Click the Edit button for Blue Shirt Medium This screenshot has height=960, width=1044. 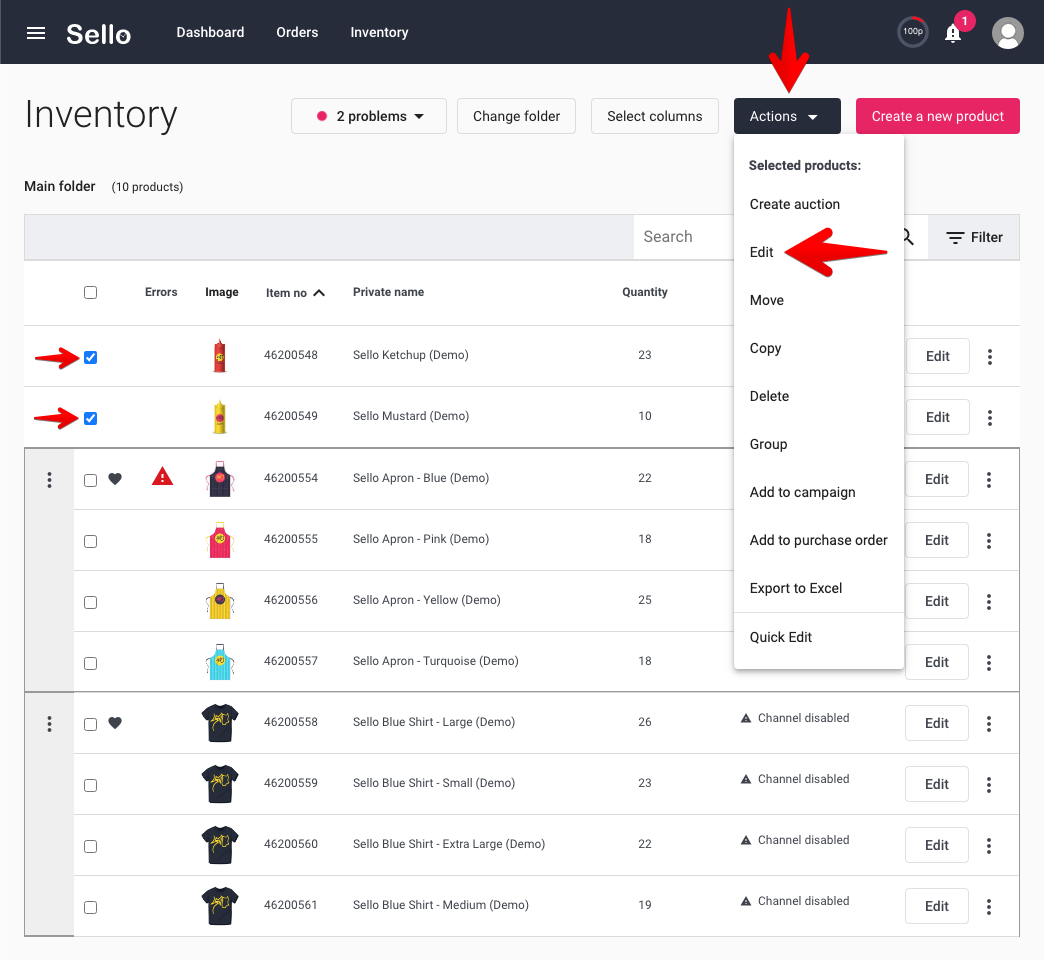click(x=936, y=906)
